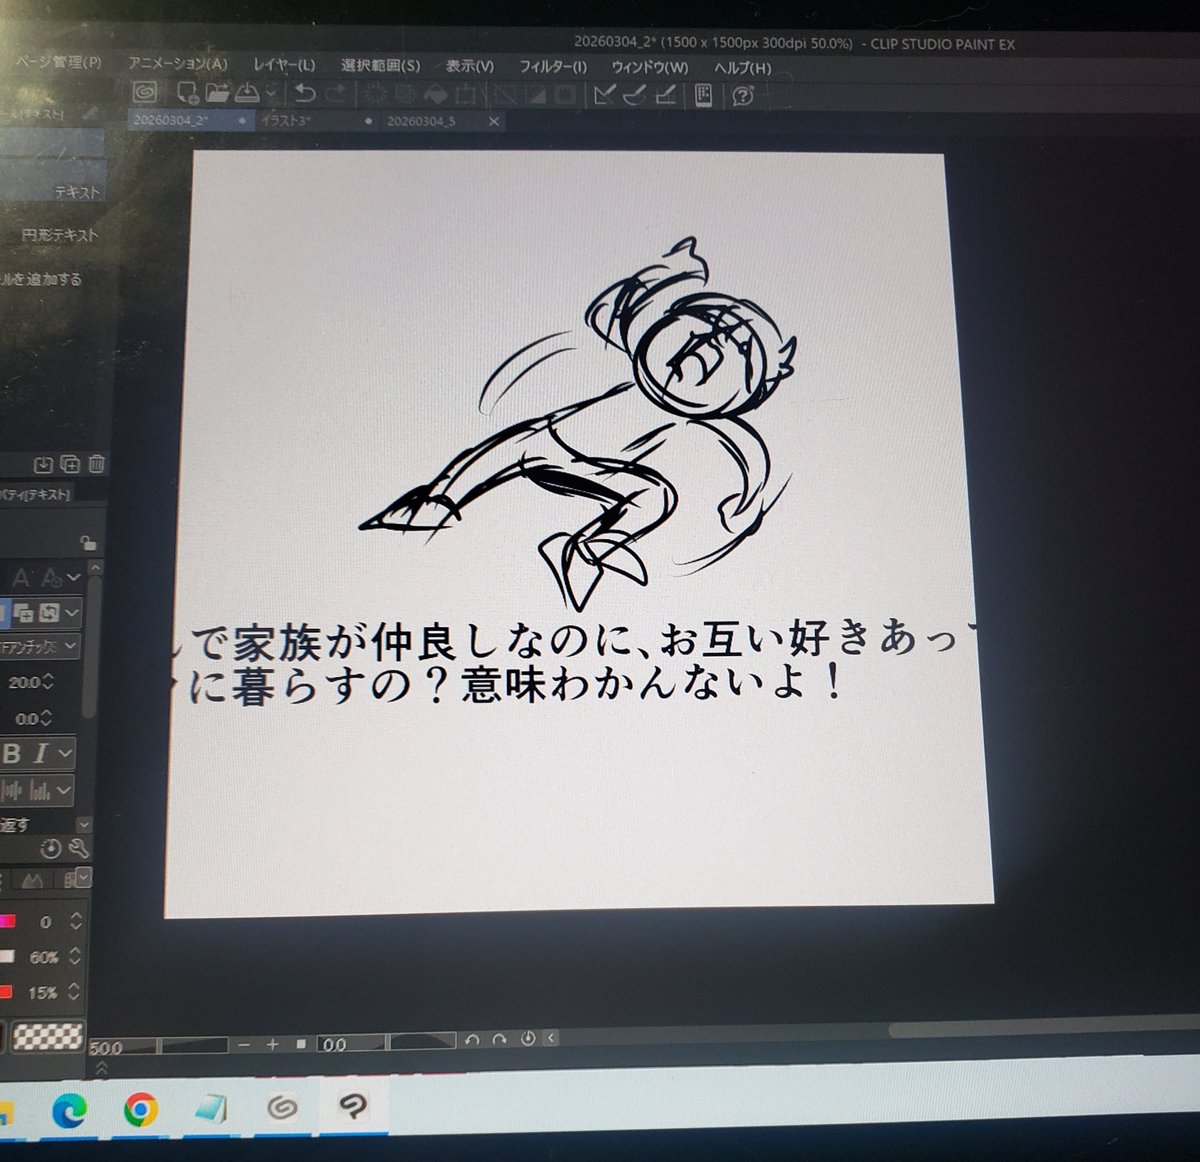The height and width of the screenshot is (1162, 1200).
Task: Open sub tool detail wrench icon
Action: pos(78,849)
